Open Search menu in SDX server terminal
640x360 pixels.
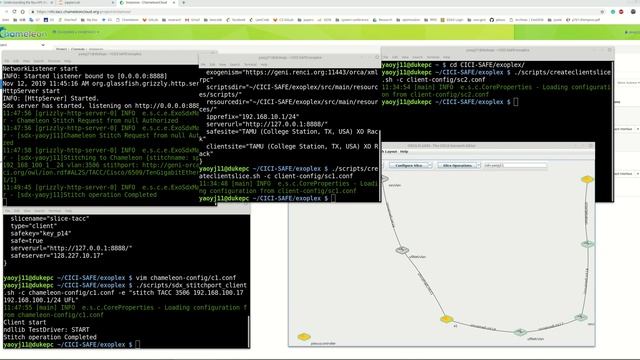[x=39, y=61]
